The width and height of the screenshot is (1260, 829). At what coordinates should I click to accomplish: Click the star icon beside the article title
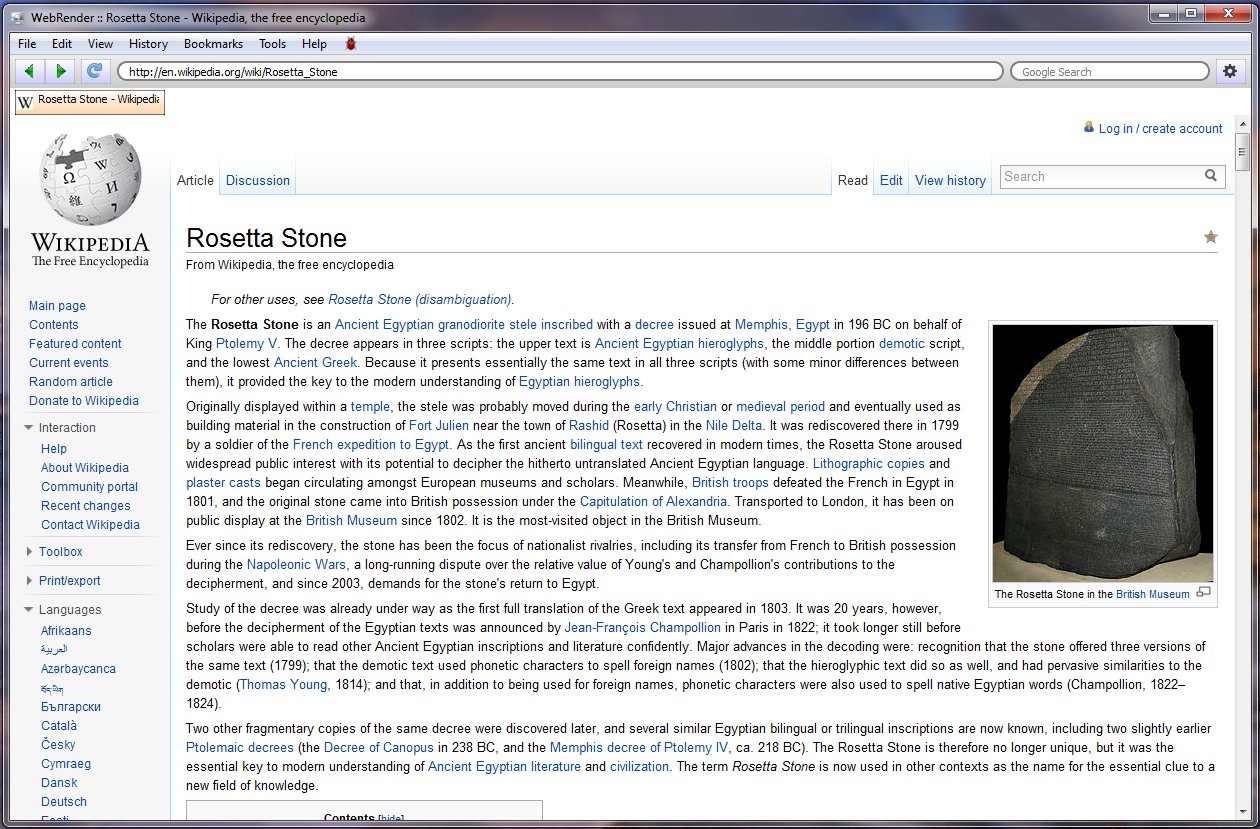[1210, 237]
